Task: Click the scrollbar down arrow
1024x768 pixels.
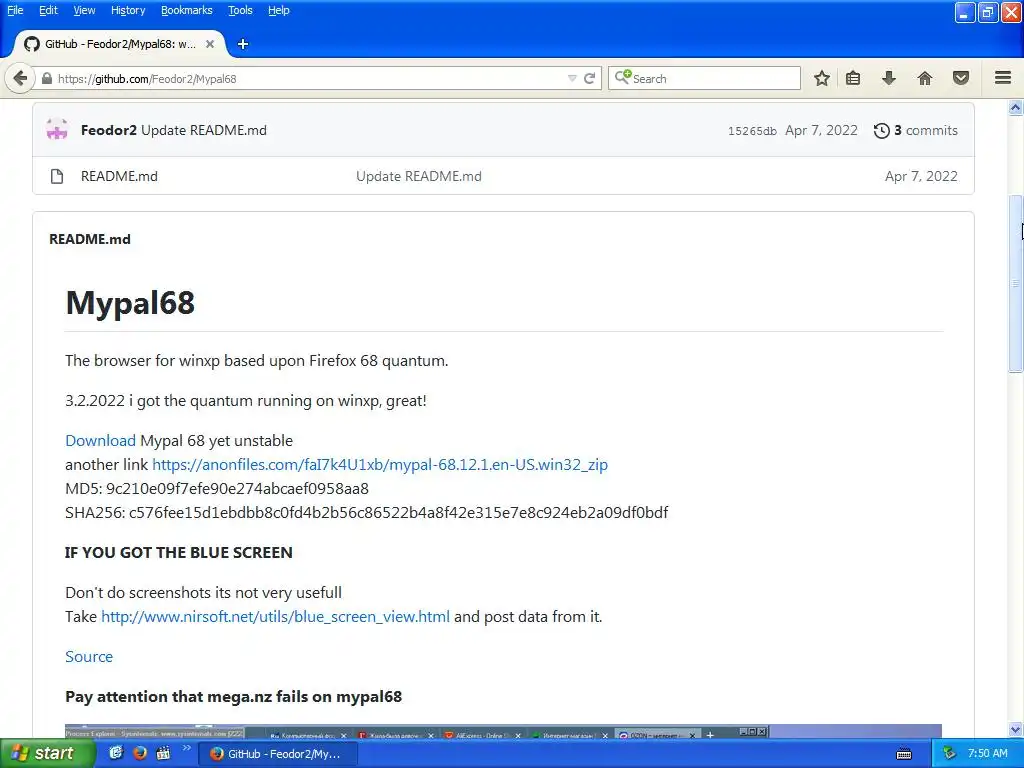Action: pos(1016,729)
